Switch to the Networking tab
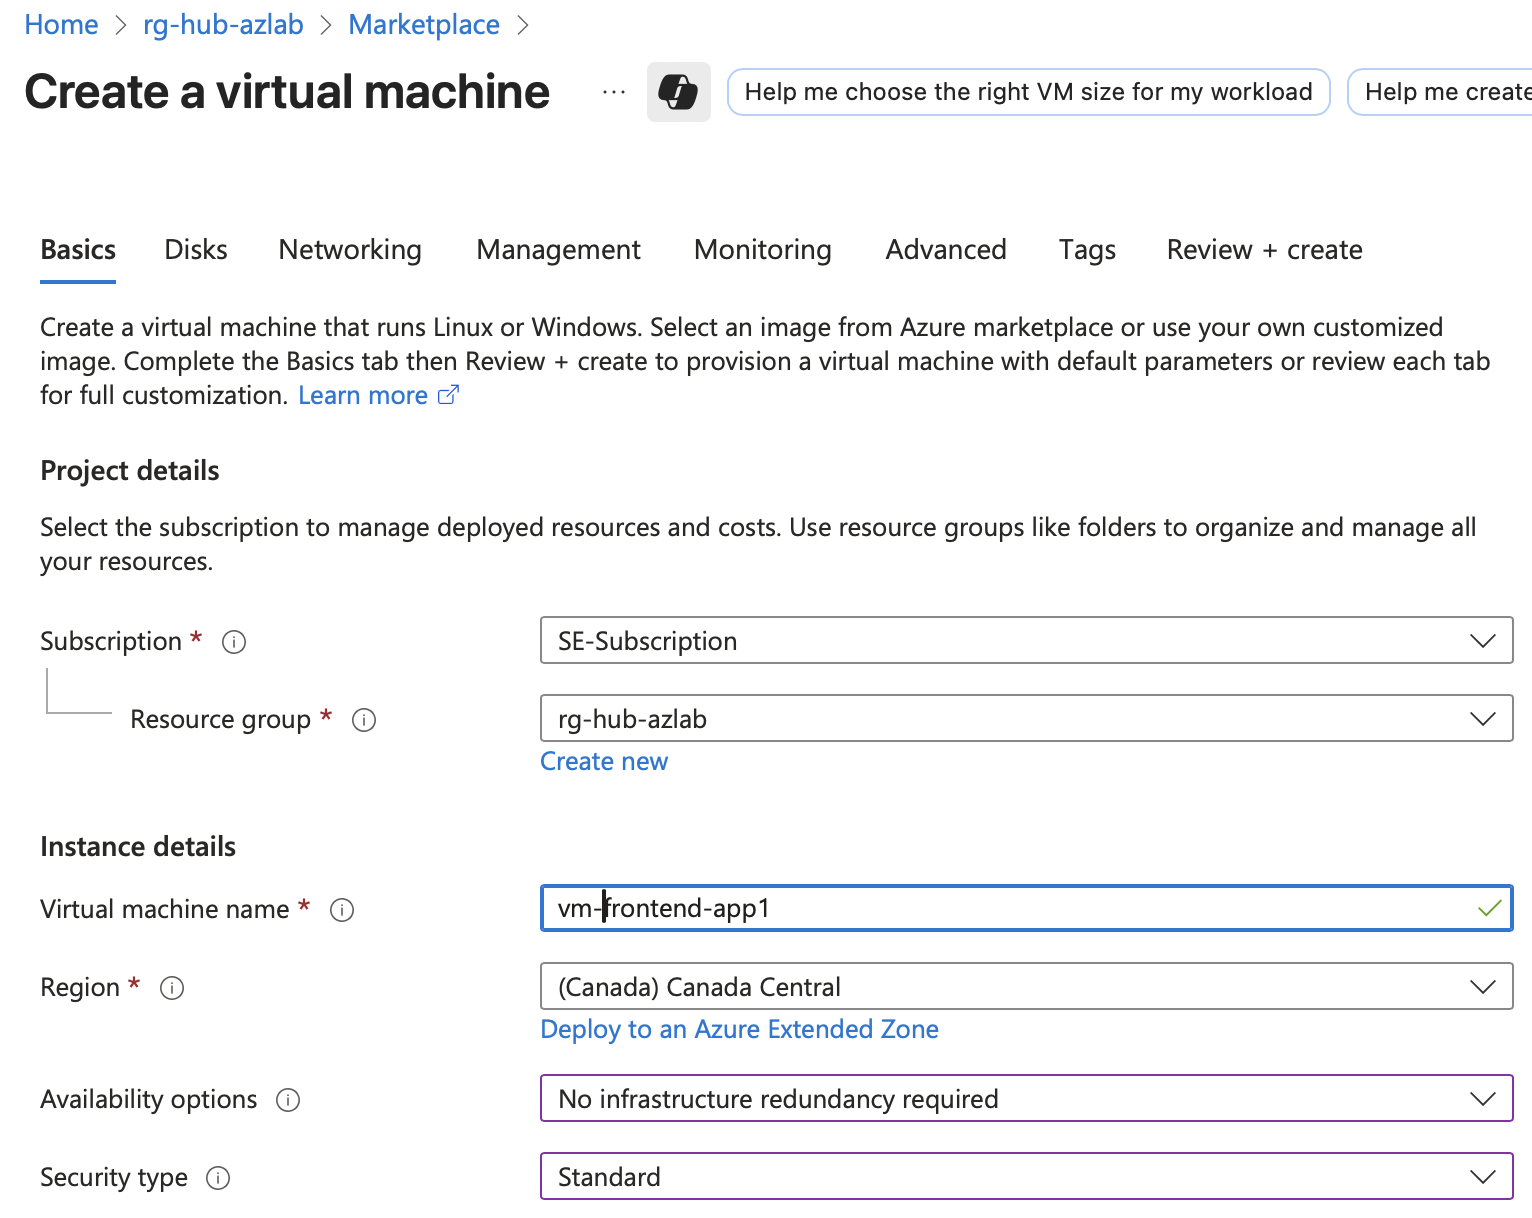The height and width of the screenshot is (1218, 1532). (x=350, y=250)
